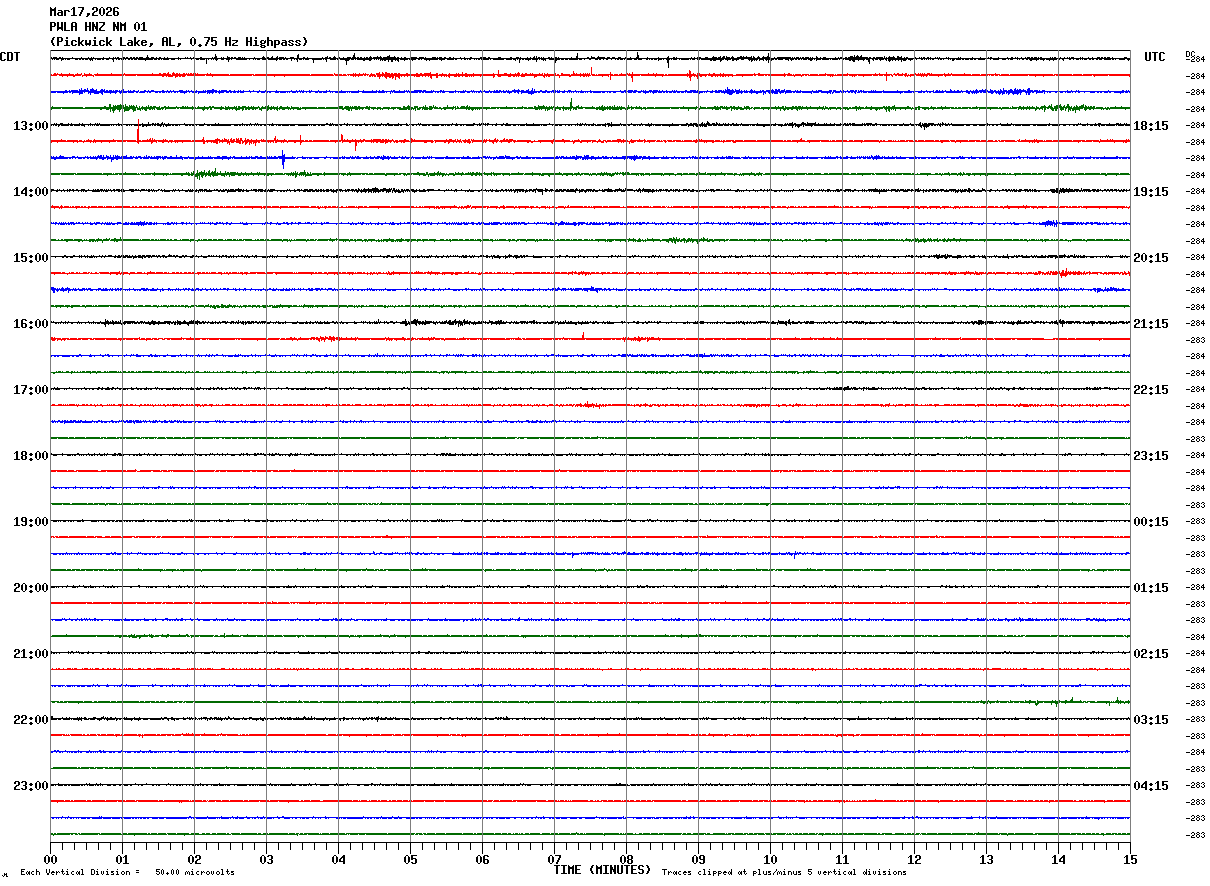Click minute "07" on the bottom time axis
1210x886 pixels.
[x=554, y=859]
